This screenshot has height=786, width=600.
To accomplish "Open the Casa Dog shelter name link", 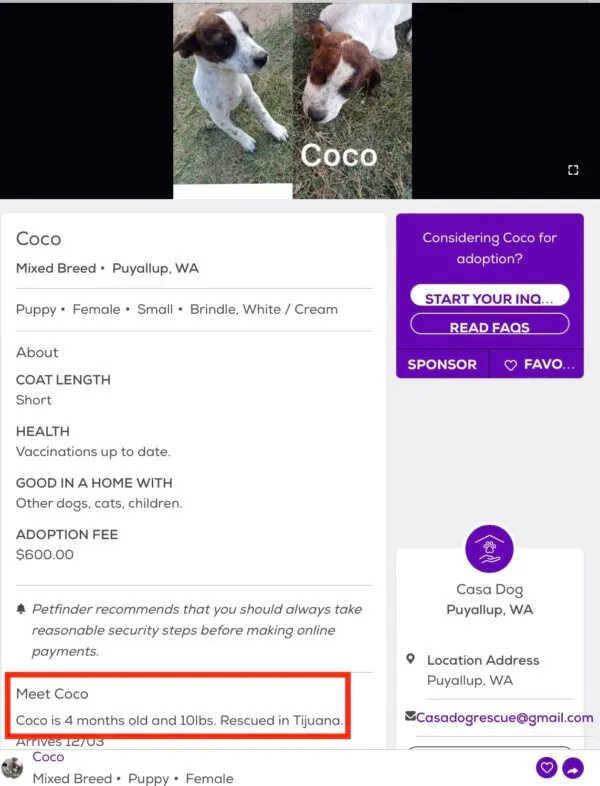I will (489, 589).
